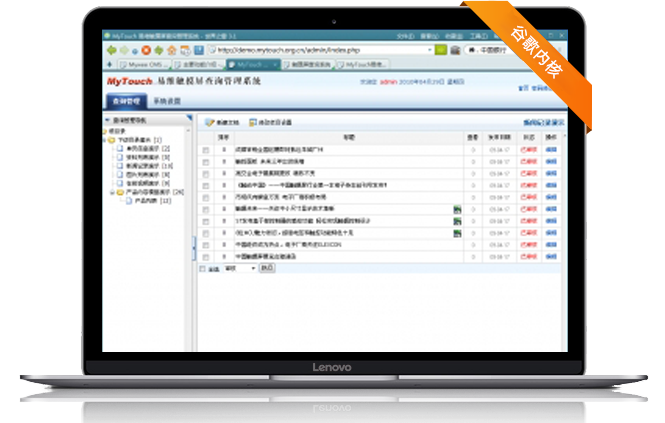The image size is (665, 423).
Task: Click the execute button beside the batch dropdown
Action: click(267, 268)
